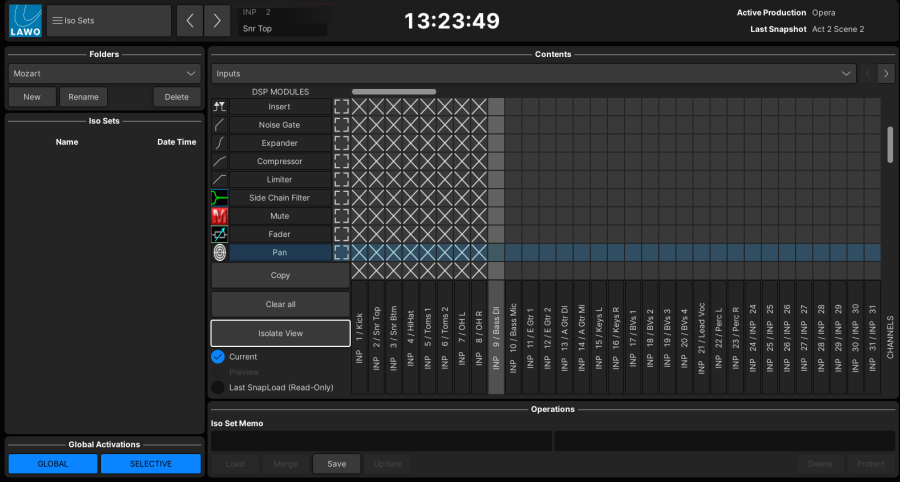This screenshot has width=900, height=482.
Task: Click the Fader module icon
Action: tap(219, 234)
